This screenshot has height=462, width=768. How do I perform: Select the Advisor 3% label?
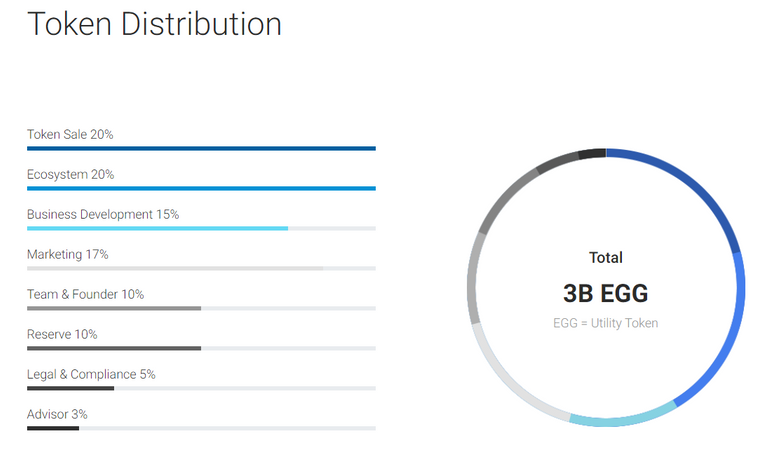[x=57, y=414]
